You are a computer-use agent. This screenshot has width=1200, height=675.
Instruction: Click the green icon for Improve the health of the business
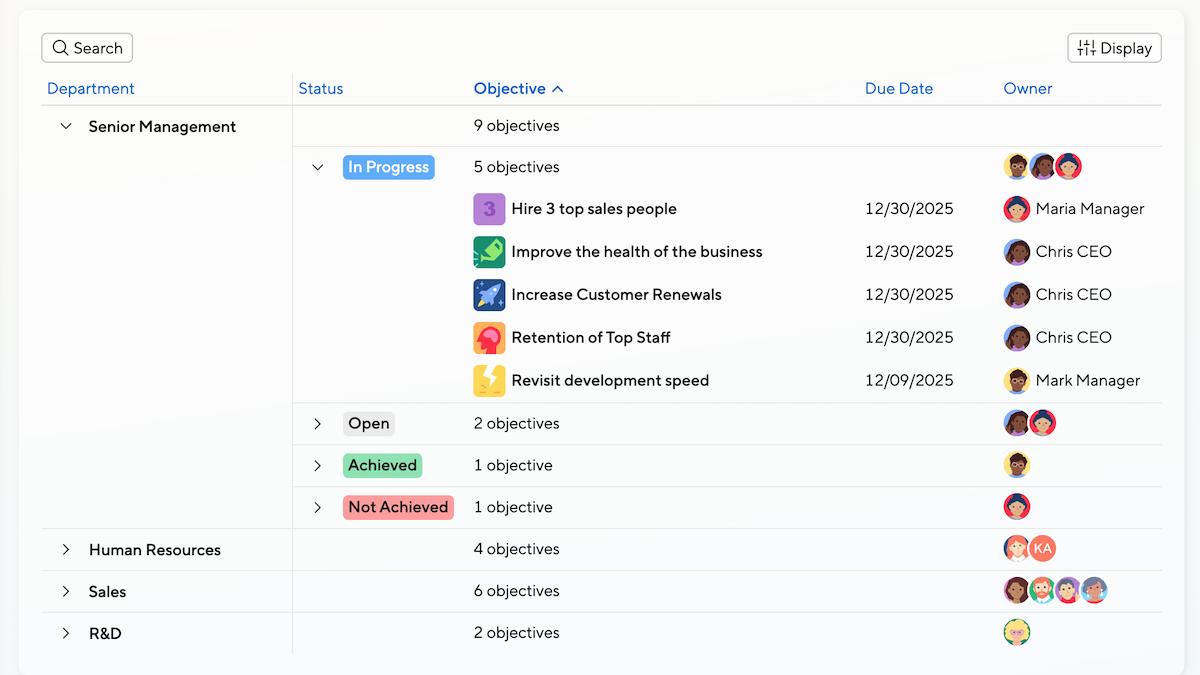click(489, 252)
